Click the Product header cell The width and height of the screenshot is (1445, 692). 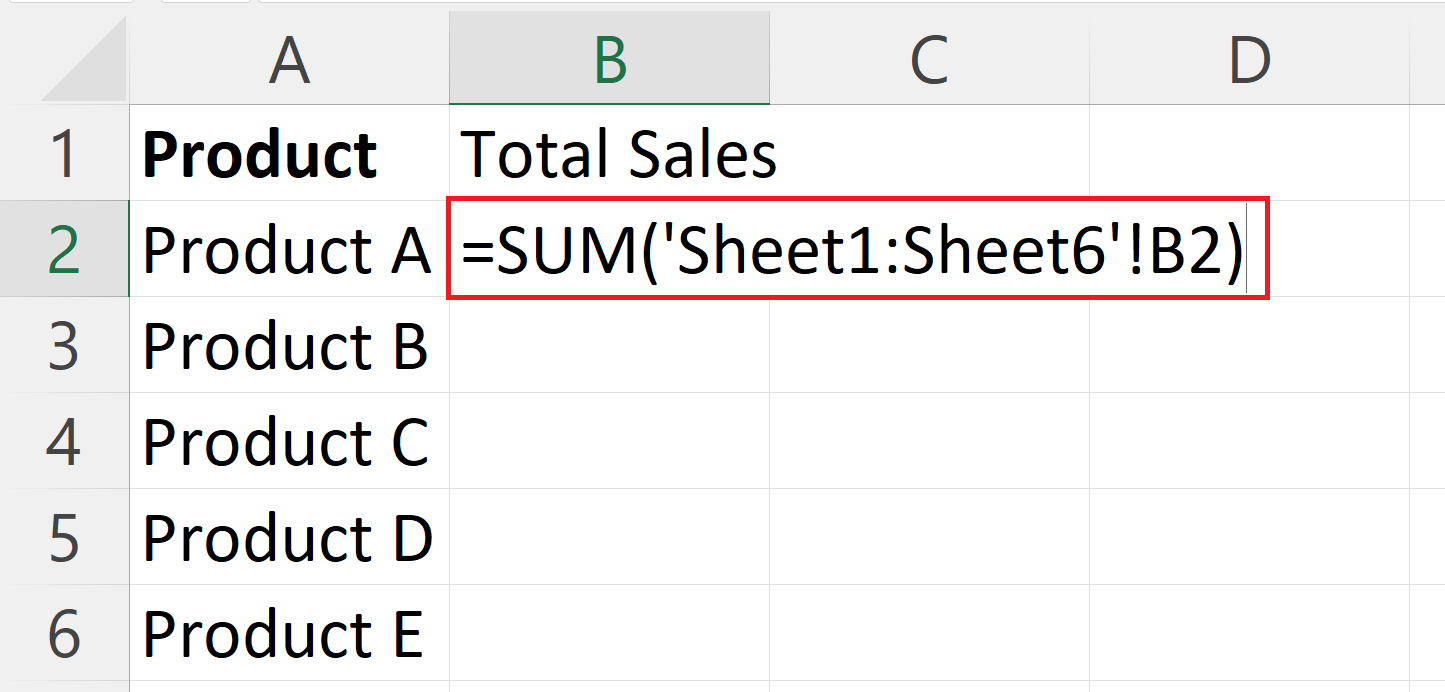pyautogui.click(x=287, y=152)
